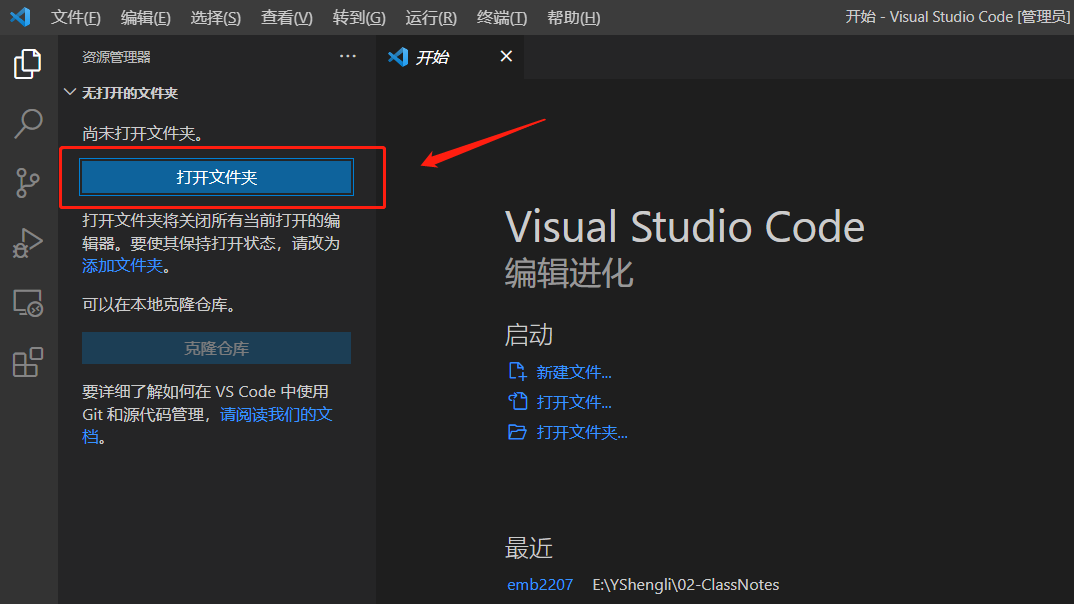The height and width of the screenshot is (604, 1074).
Task: Click the 资源管理器 panel title
Action: click(116, 57)
